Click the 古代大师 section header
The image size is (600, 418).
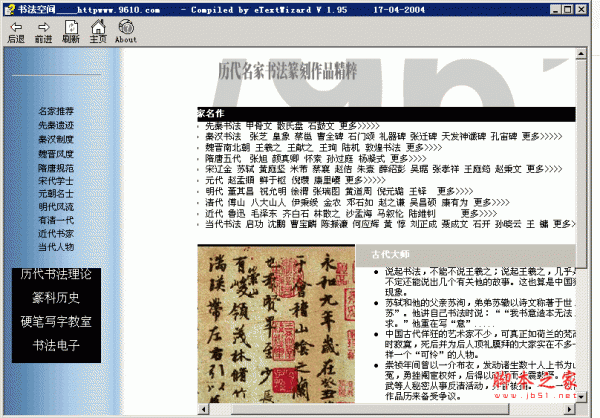click(x=391, y=255)
